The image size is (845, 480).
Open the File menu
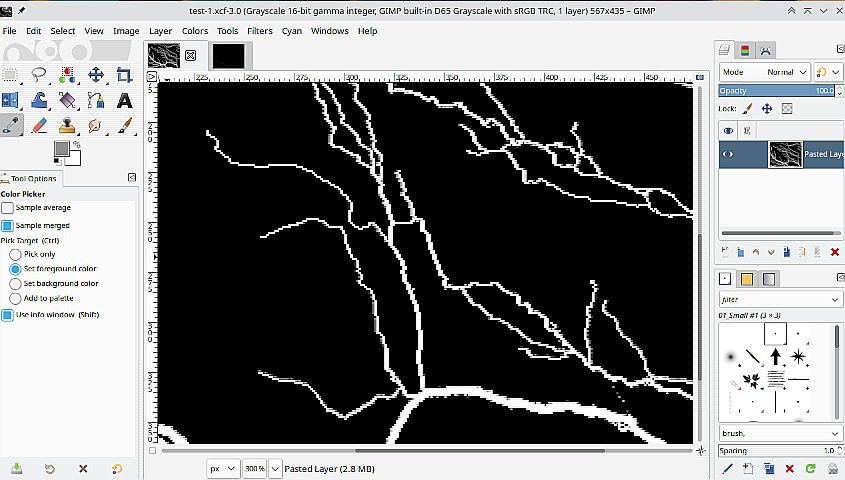(9, 31)
